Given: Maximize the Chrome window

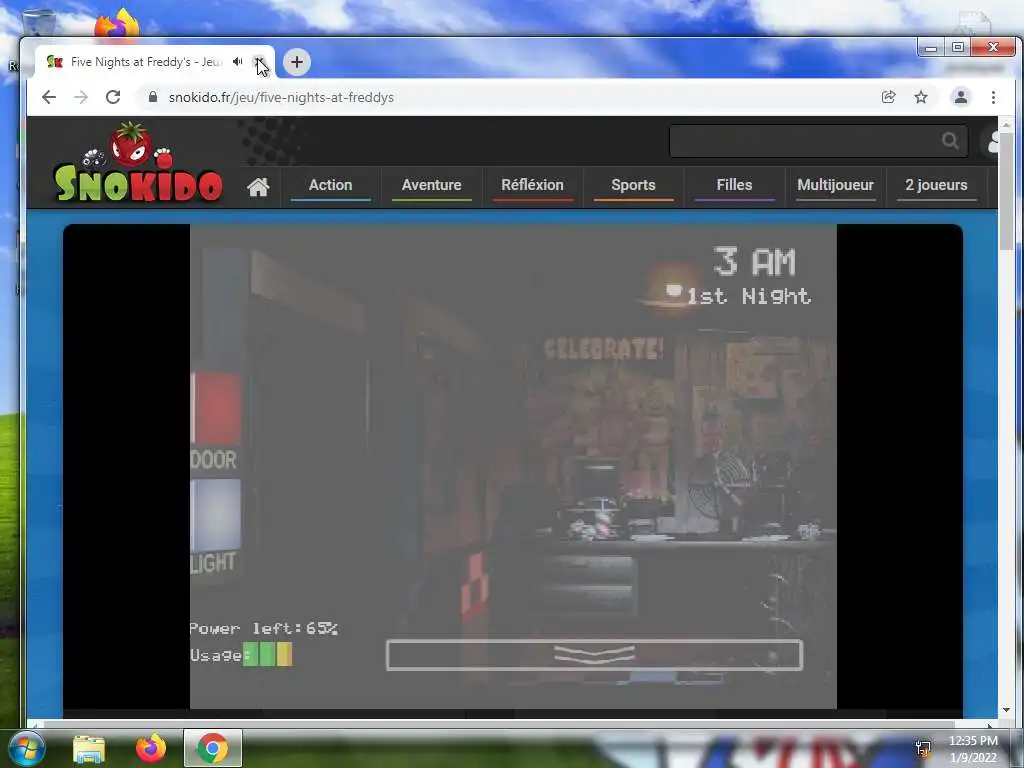Looking at the screenshot, I should click(x=958, y=47).
